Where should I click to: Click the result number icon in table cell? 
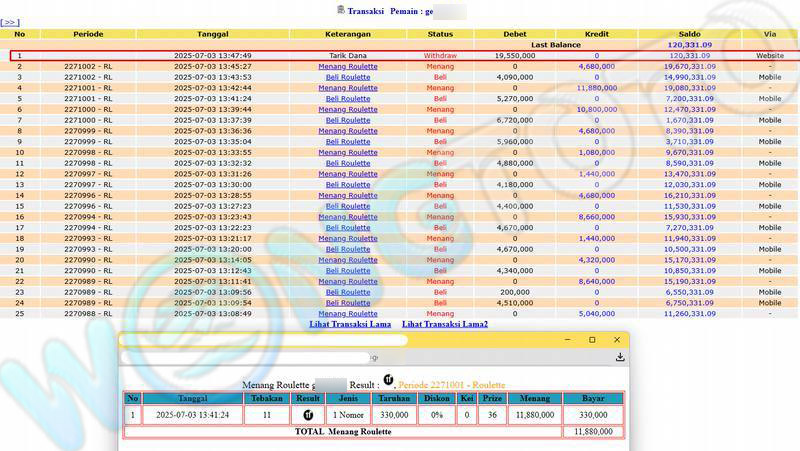click(309, 414)
